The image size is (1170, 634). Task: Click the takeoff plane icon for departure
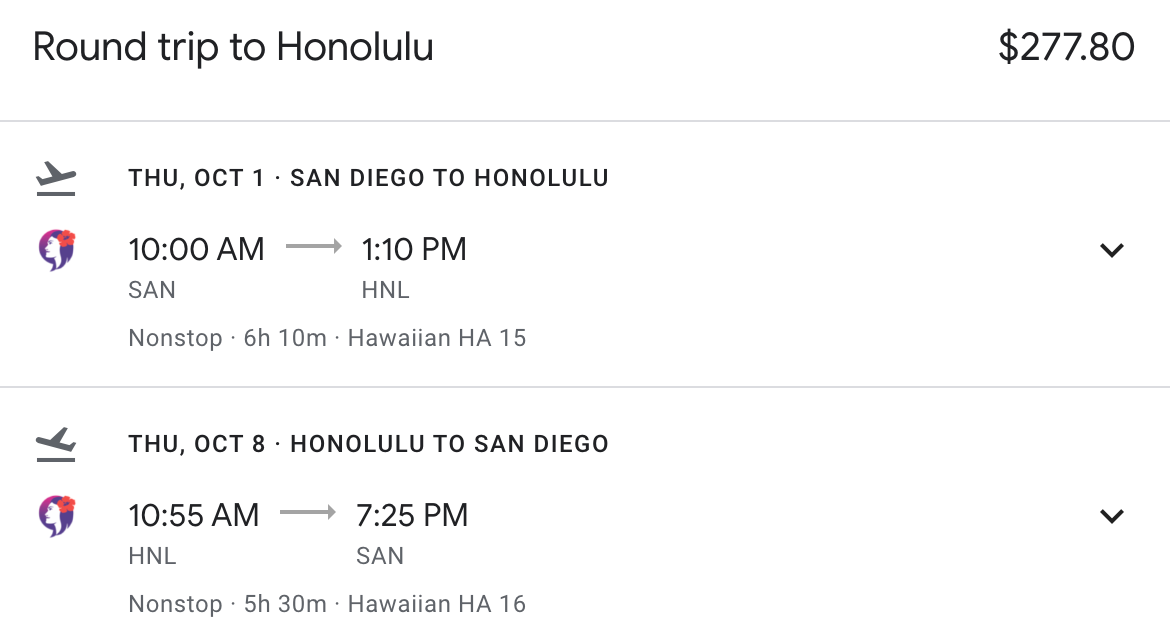56,179
